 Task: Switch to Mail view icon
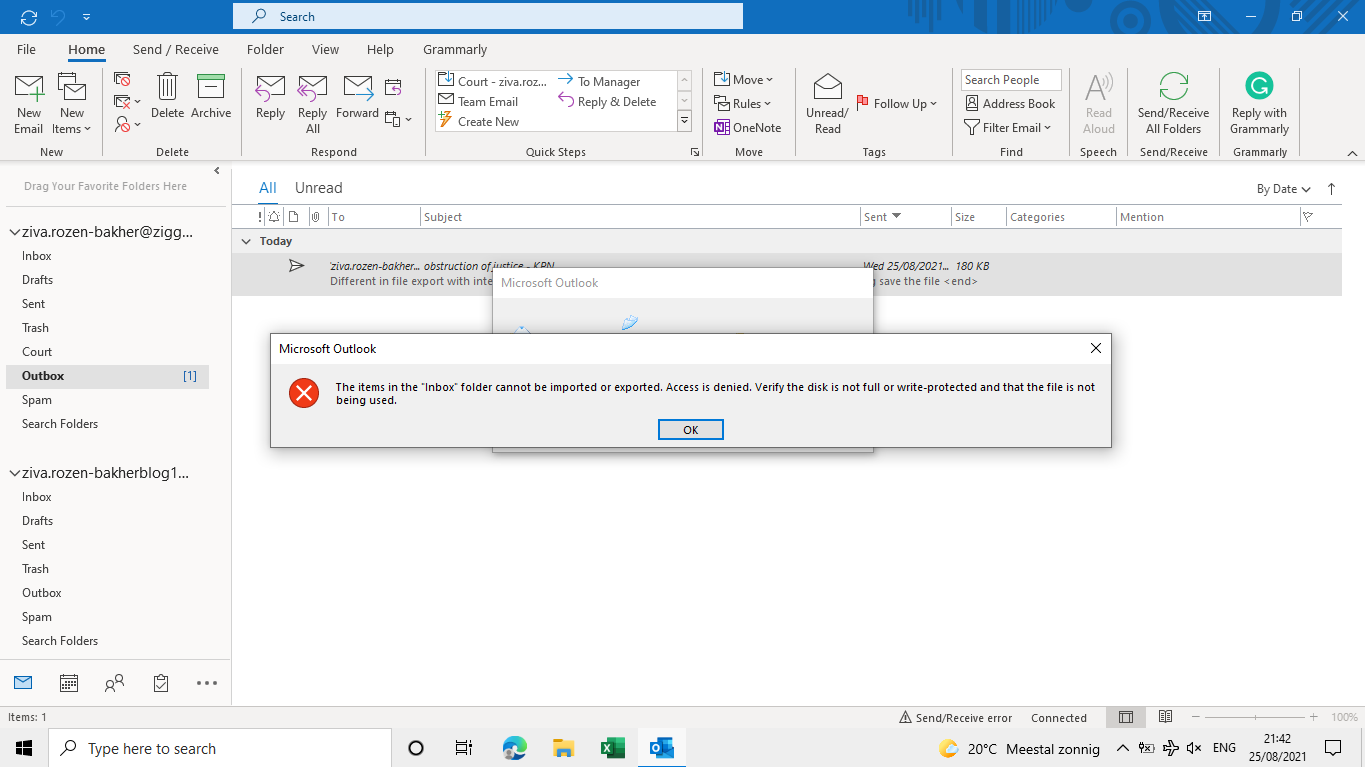tap(23, 683)
